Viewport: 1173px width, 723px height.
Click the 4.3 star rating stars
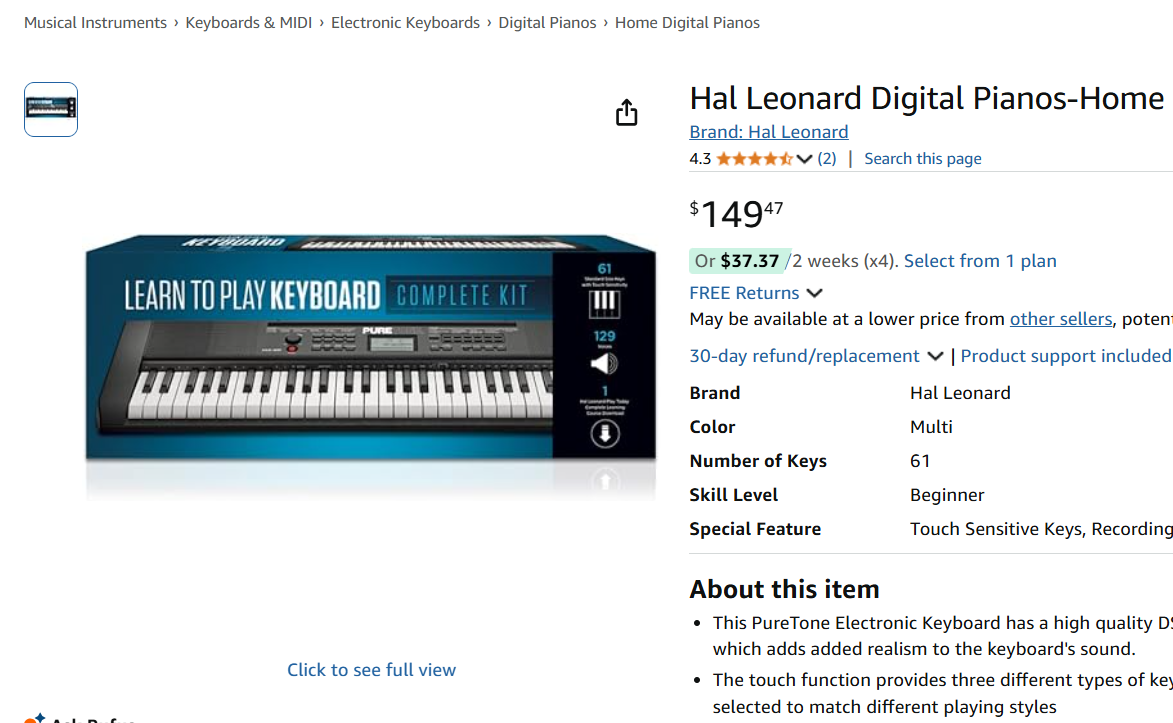coord(752,158)
